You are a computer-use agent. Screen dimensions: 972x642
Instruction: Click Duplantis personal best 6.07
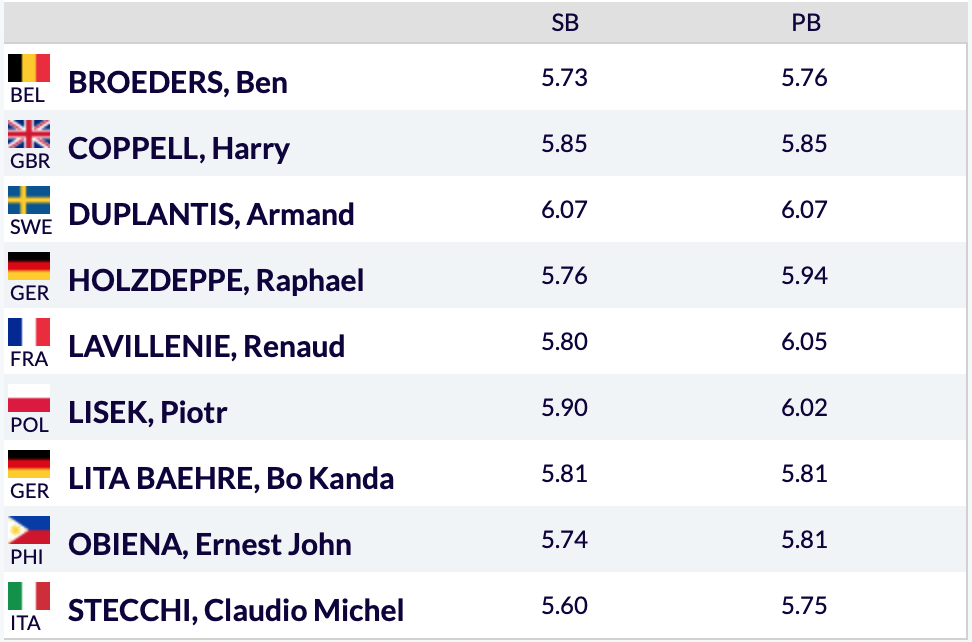pyautogui.click(x=804, y=209)
